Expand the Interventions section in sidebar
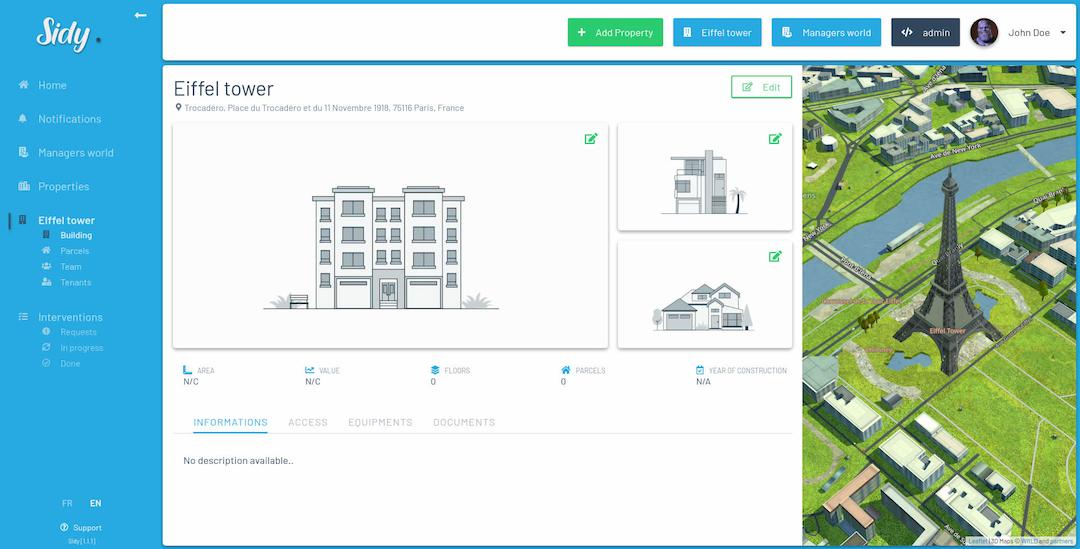Viewport: 1080px width, 549px height. click(70, 317)
